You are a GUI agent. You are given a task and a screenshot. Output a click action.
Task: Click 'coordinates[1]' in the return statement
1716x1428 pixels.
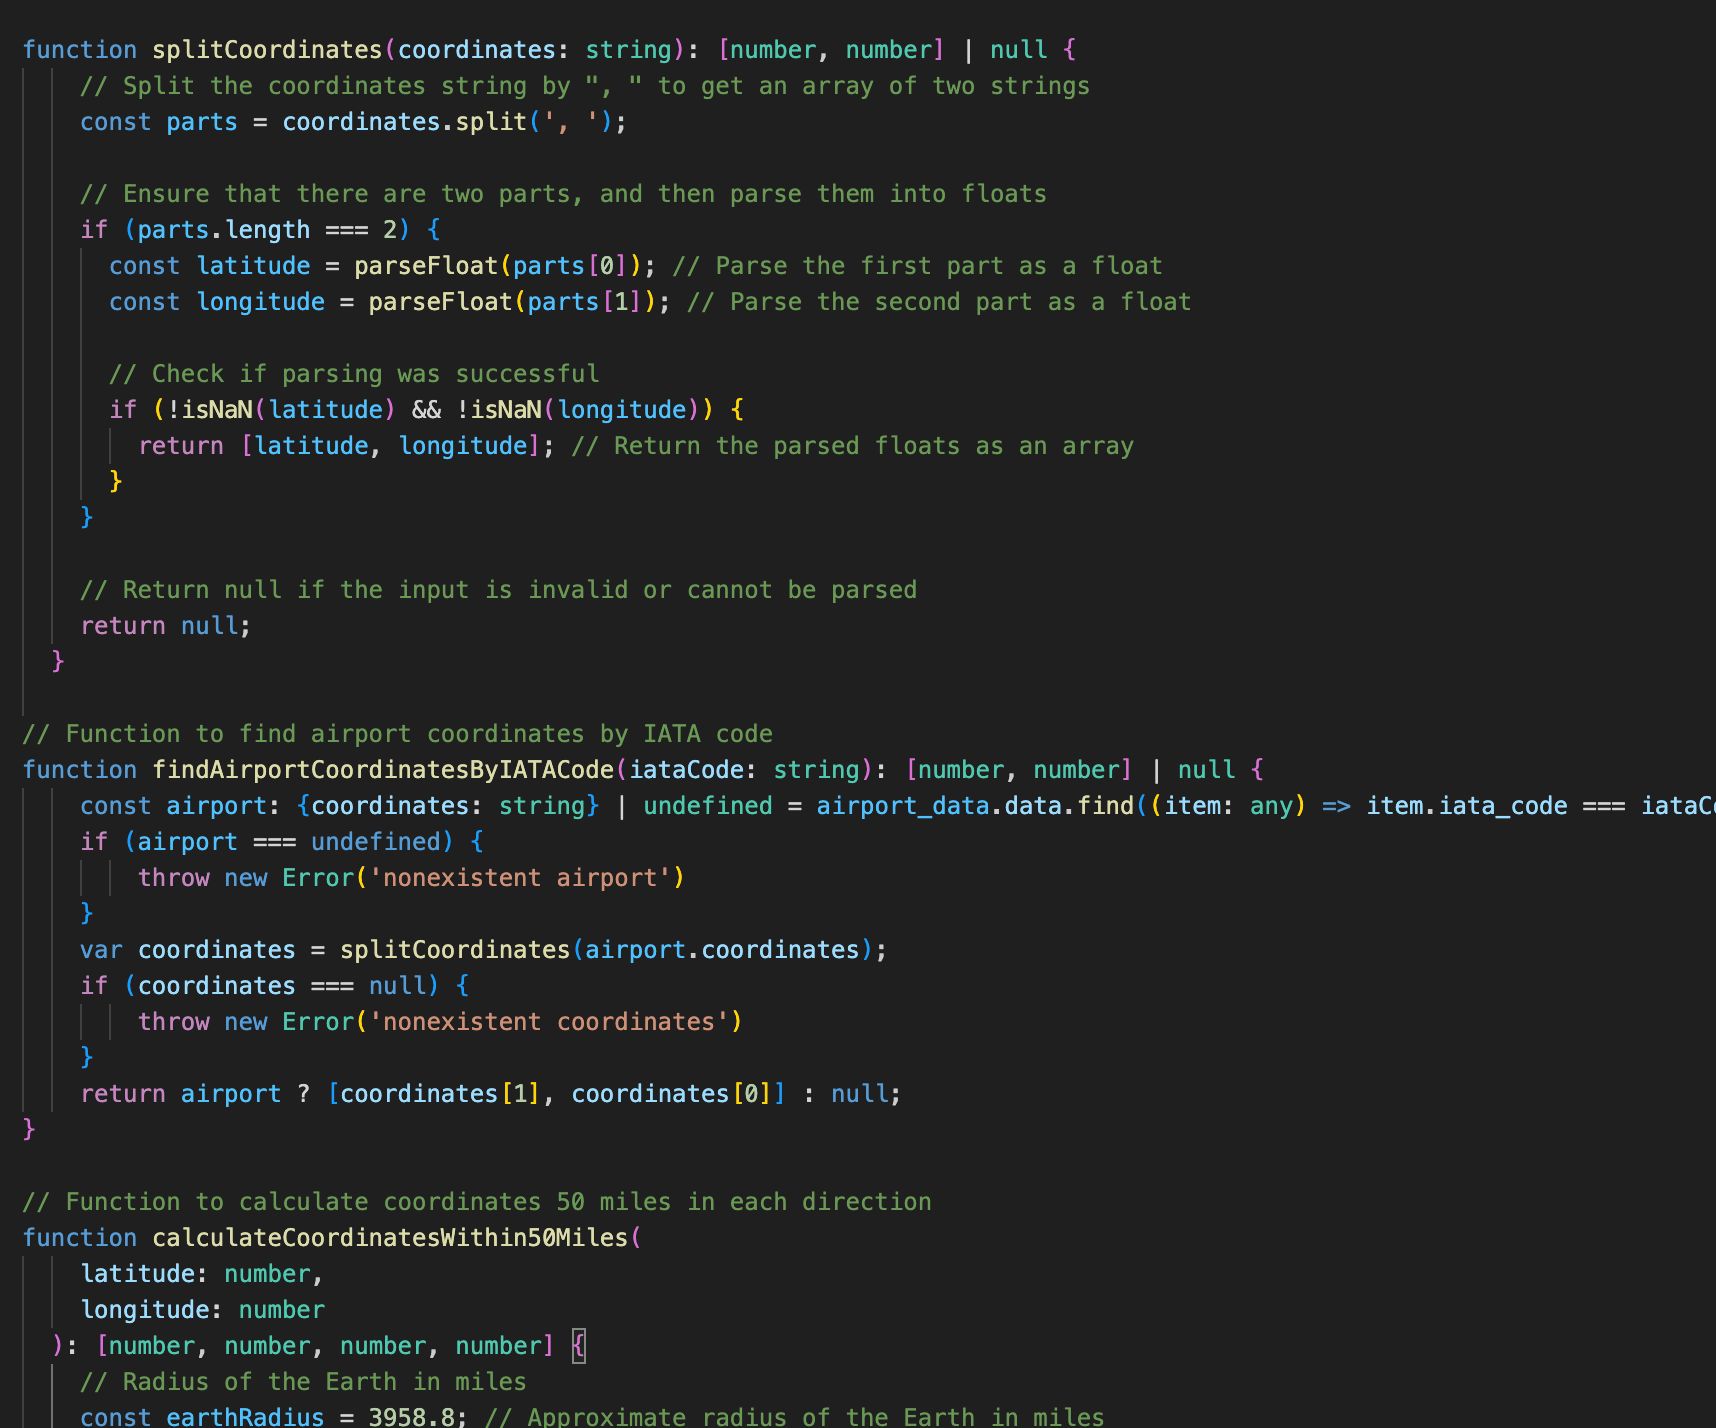coord(440,1094)
